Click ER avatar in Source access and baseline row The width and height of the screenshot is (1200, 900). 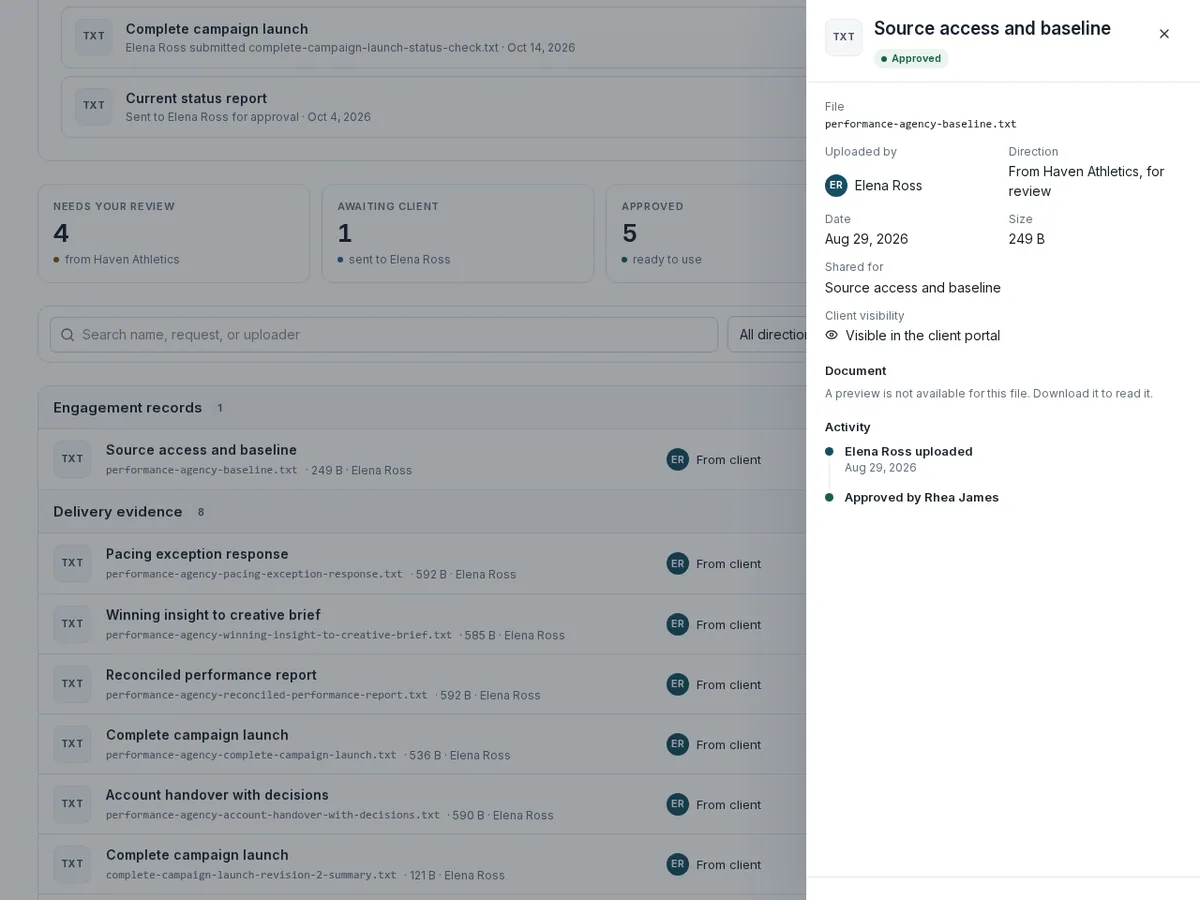[x=678, y=460]
